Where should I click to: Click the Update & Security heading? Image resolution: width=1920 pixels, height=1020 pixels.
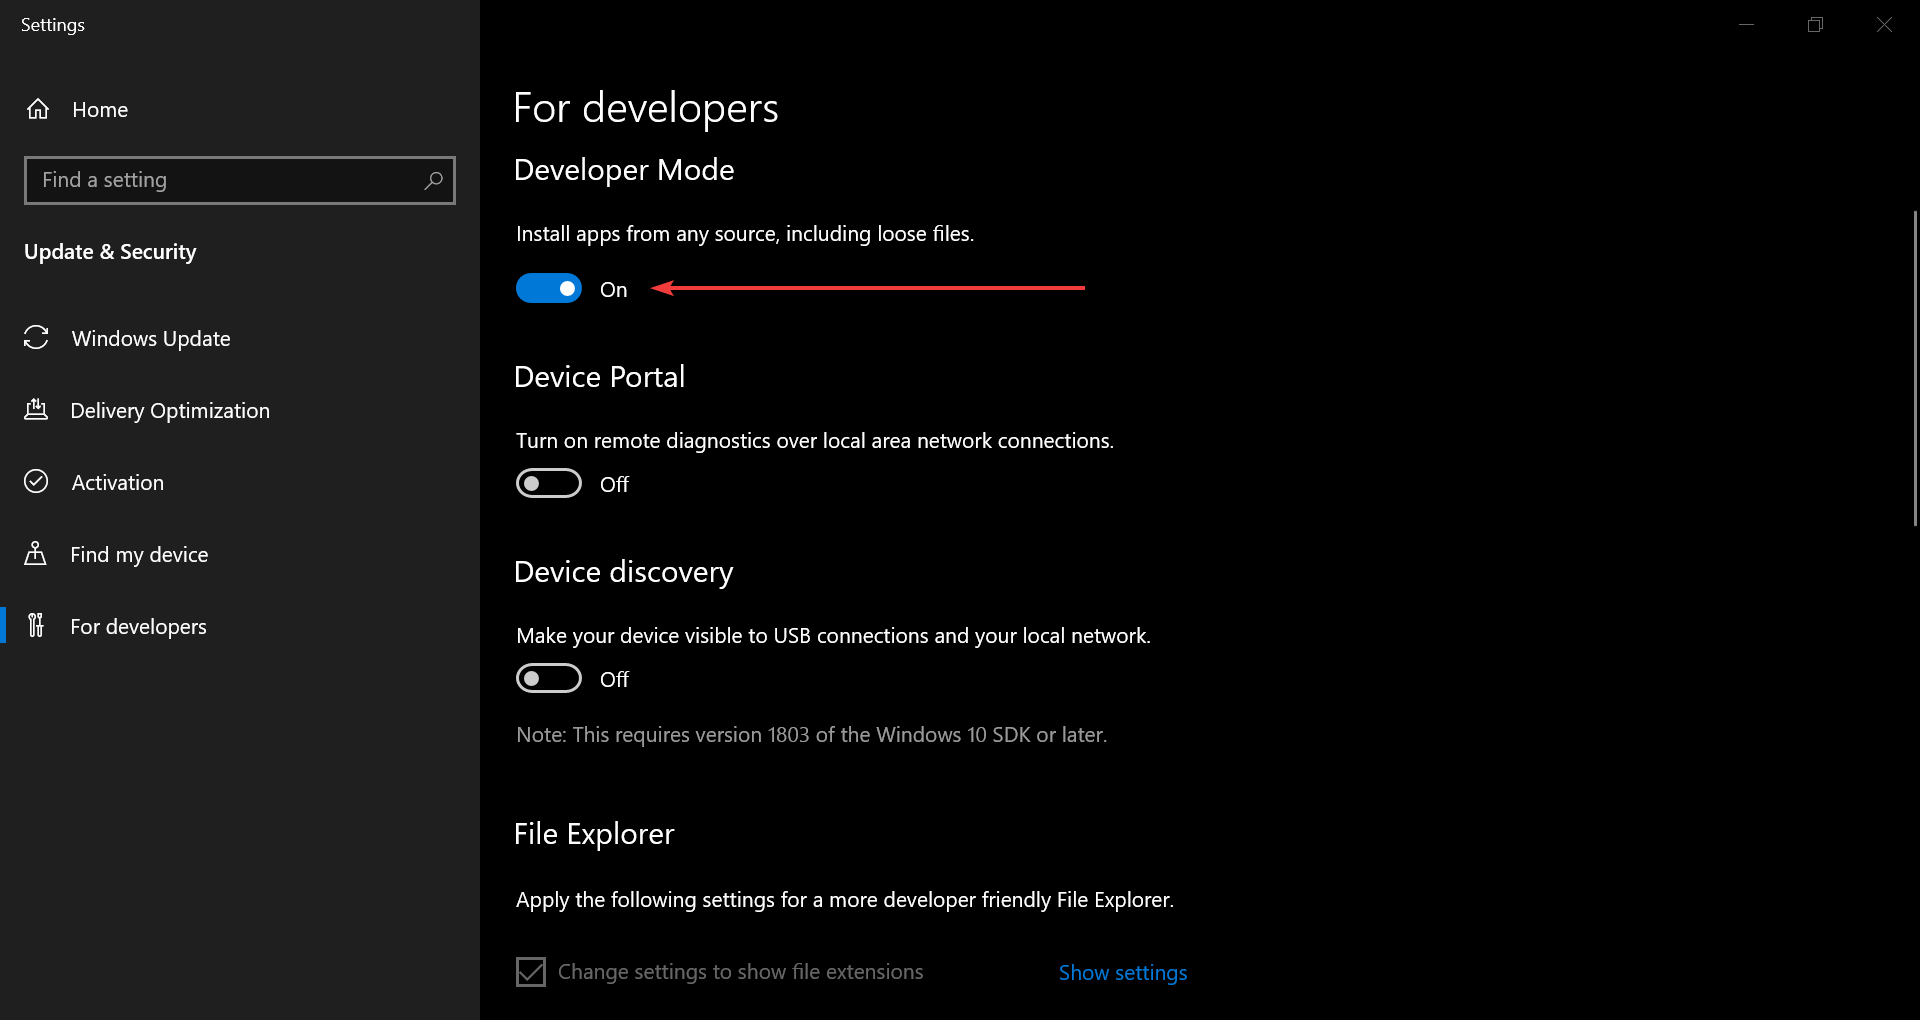click(110, 252)
